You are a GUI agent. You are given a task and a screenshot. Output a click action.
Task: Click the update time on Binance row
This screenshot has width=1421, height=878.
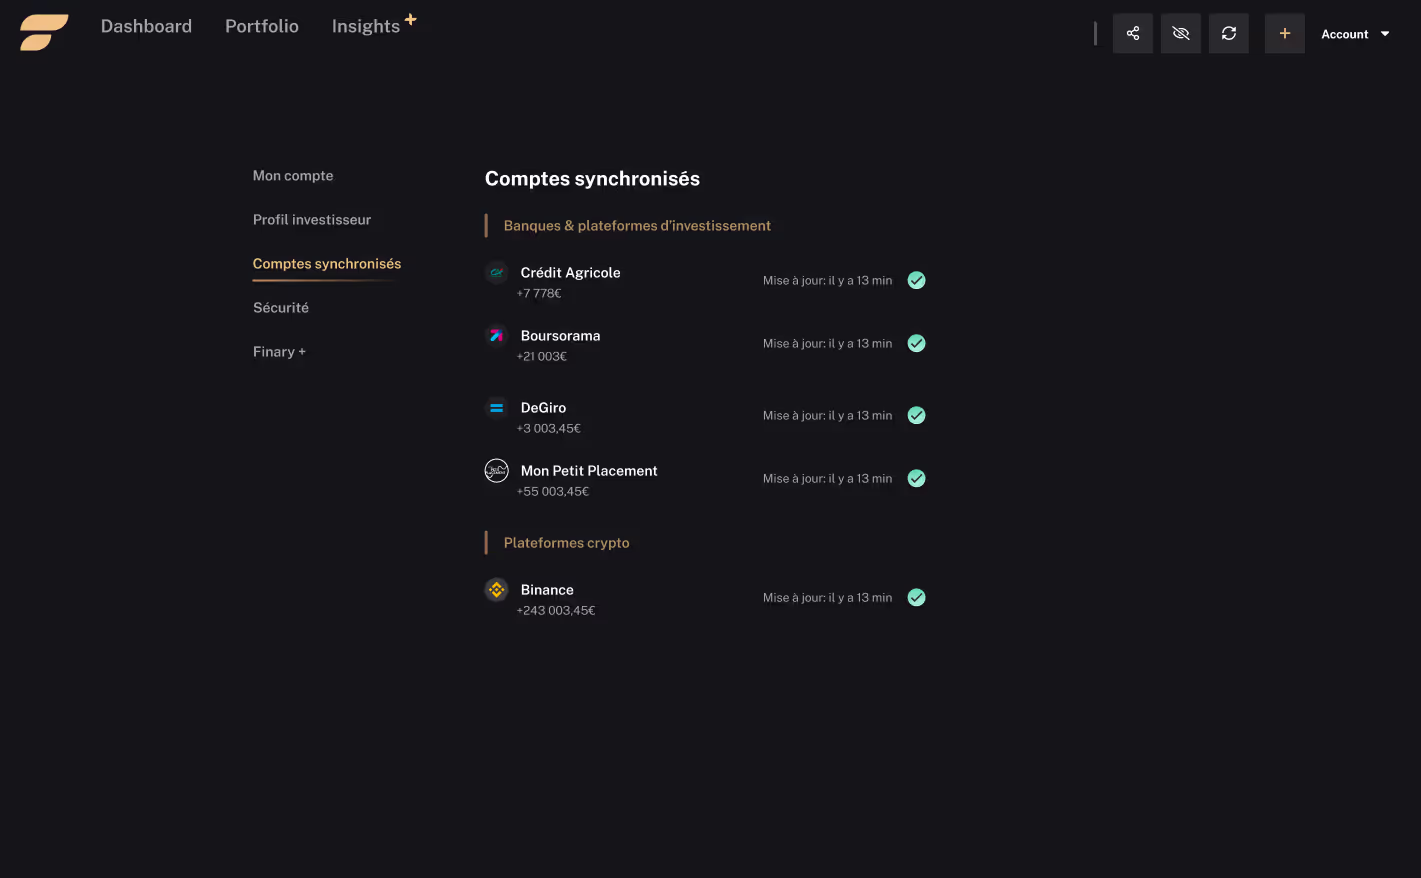click(827, 597)
